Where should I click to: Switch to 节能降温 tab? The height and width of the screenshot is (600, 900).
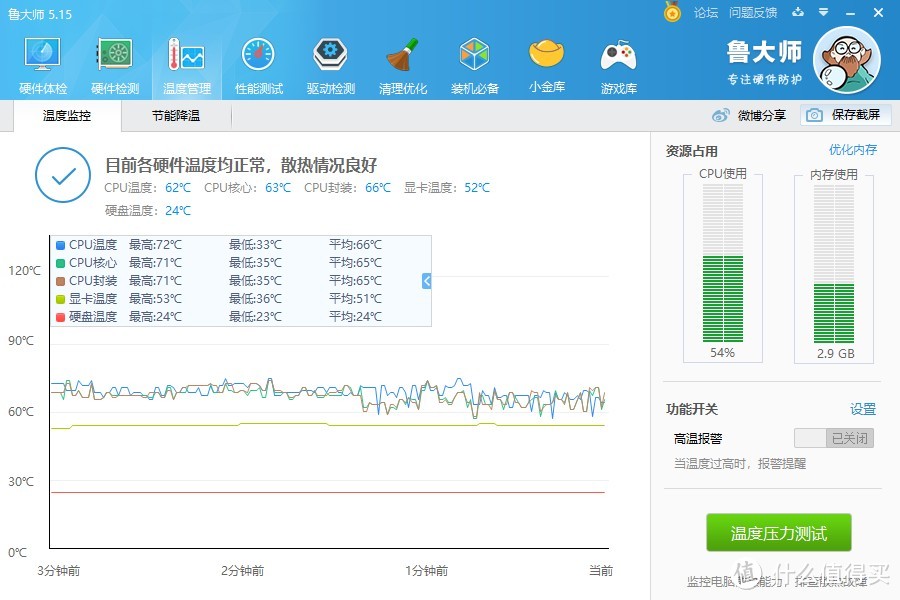(176, 116)
